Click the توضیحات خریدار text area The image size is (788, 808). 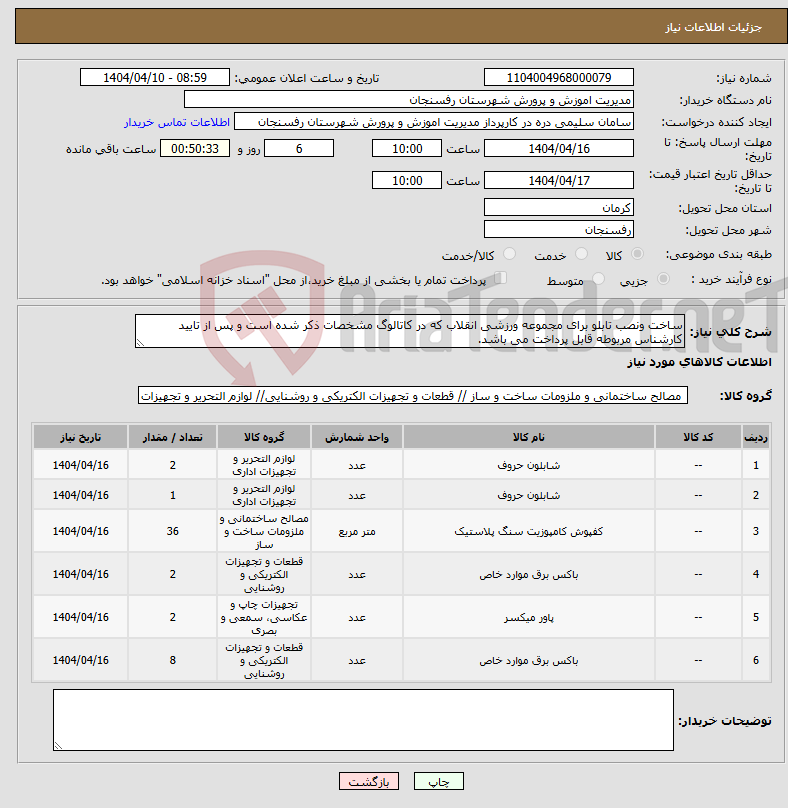tap(363, 720)
